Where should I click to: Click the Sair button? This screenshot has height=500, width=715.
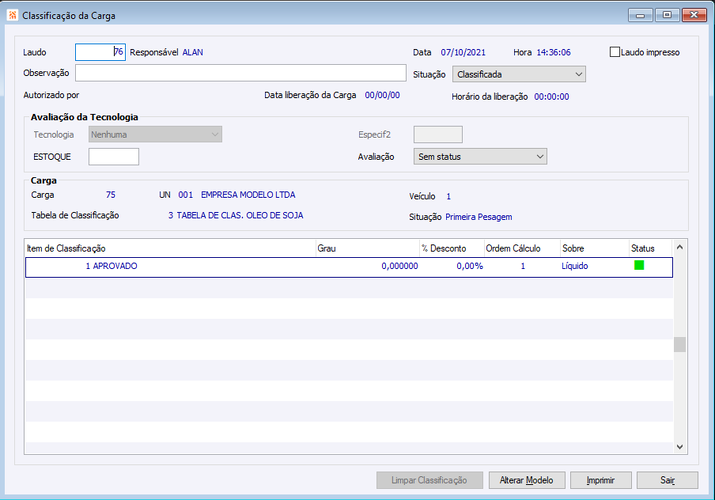coord(667,480)
